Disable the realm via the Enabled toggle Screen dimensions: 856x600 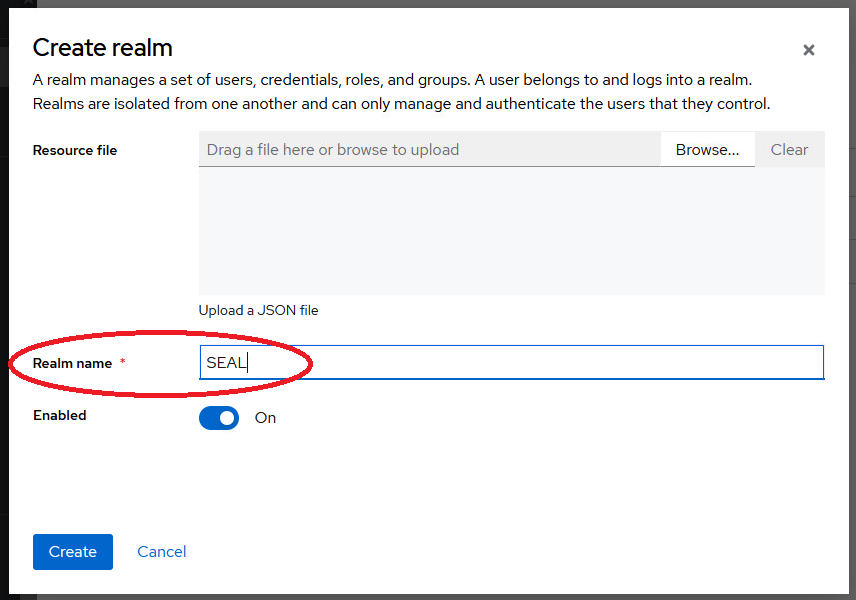(218, 417)
